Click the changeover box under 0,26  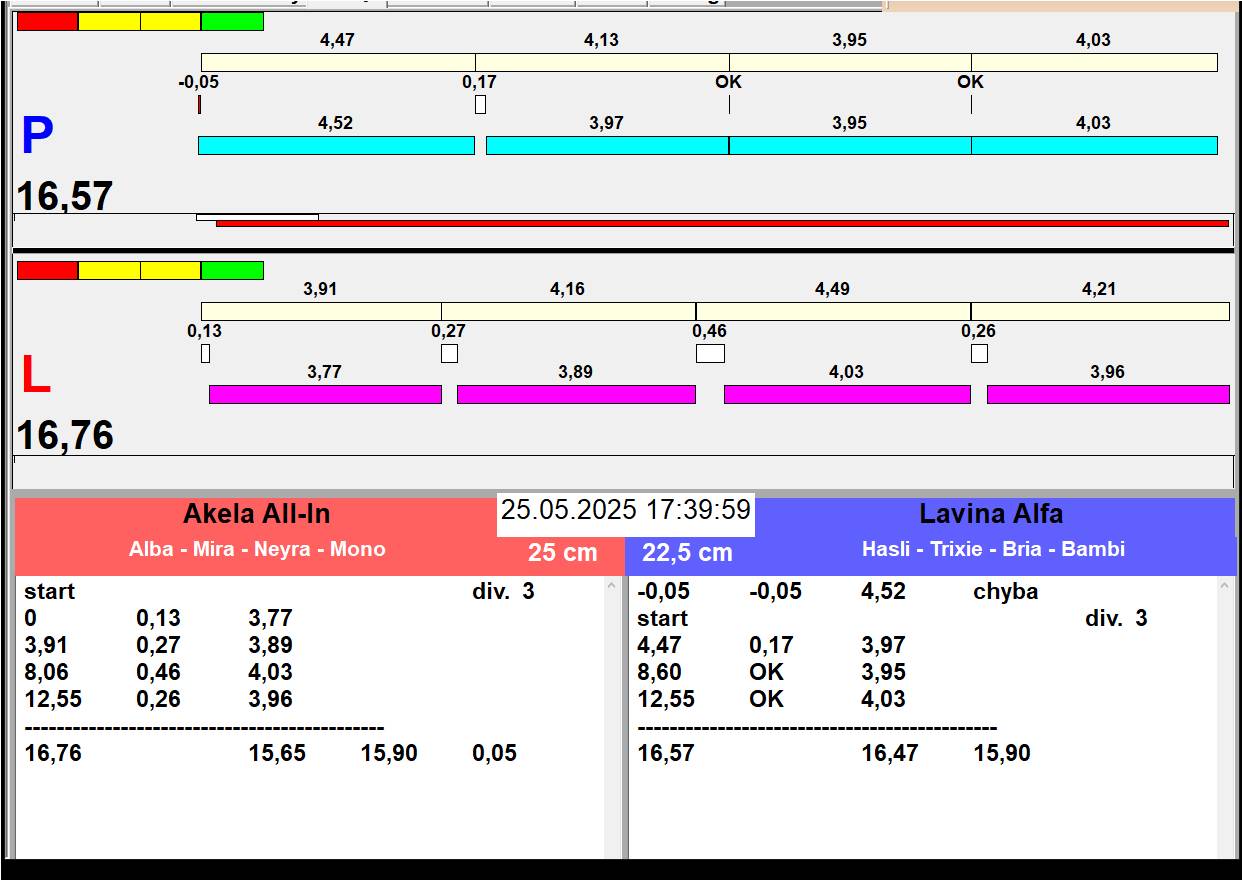[979, 353]
